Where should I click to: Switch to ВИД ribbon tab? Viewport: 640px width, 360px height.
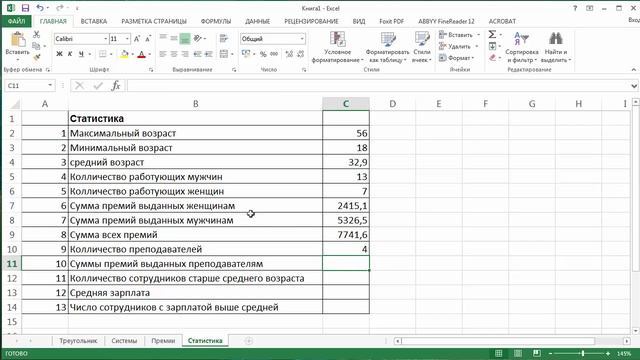(359, 21)
